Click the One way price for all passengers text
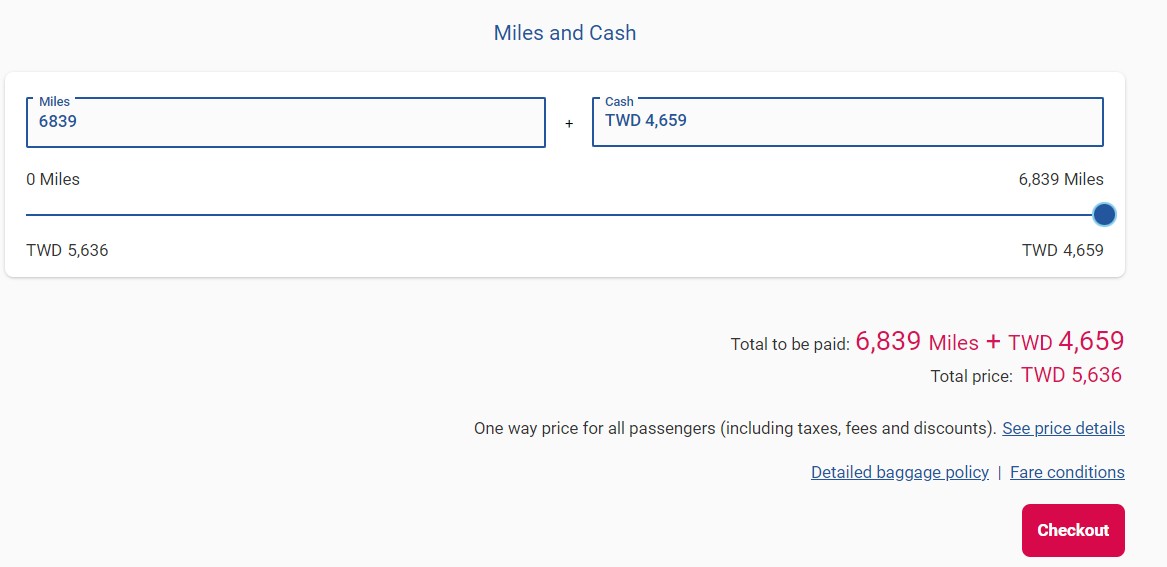 click(735, 429)
